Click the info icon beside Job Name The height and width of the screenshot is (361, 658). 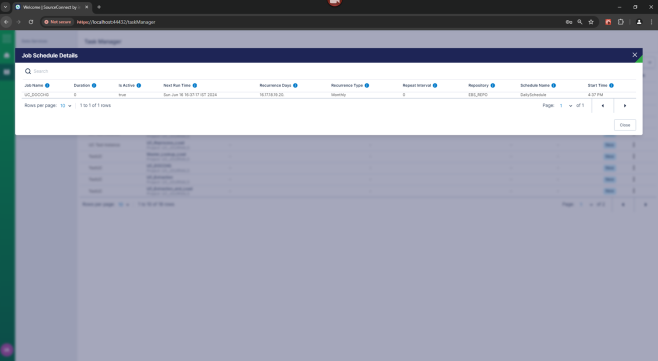click(47, 85)
